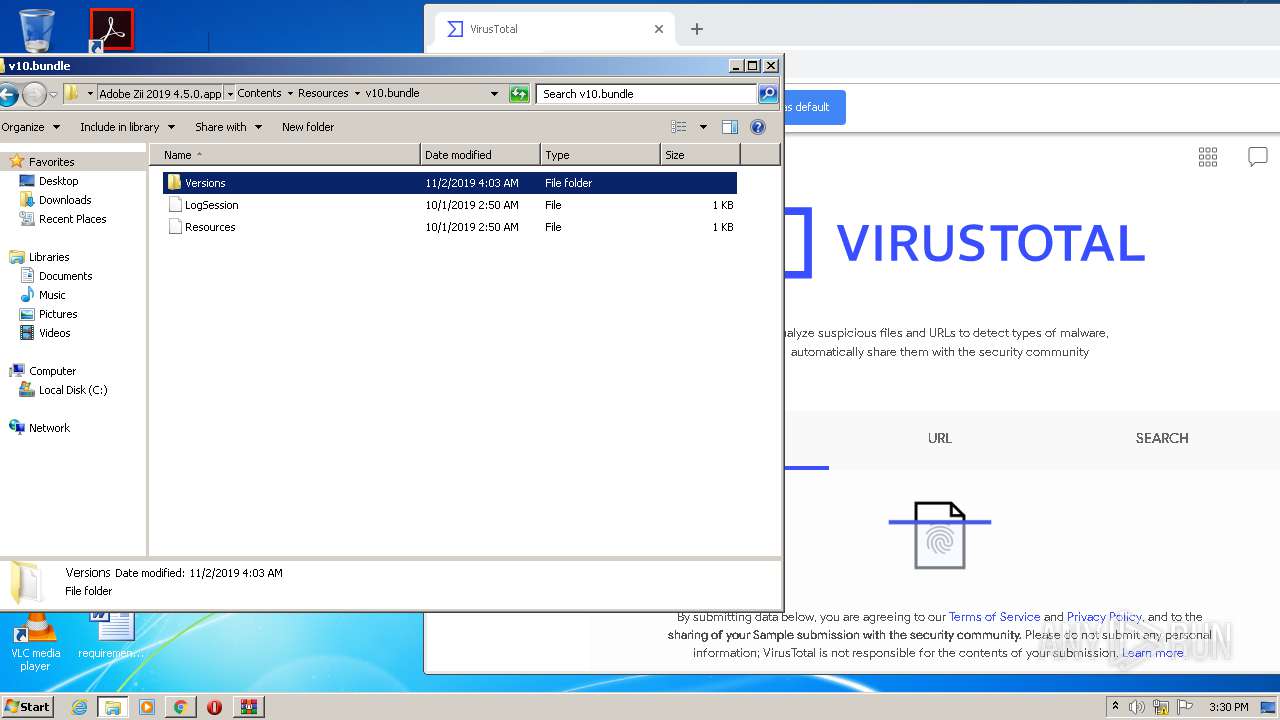Open Windows Explorer taskbar icon

tap(113, 707)
